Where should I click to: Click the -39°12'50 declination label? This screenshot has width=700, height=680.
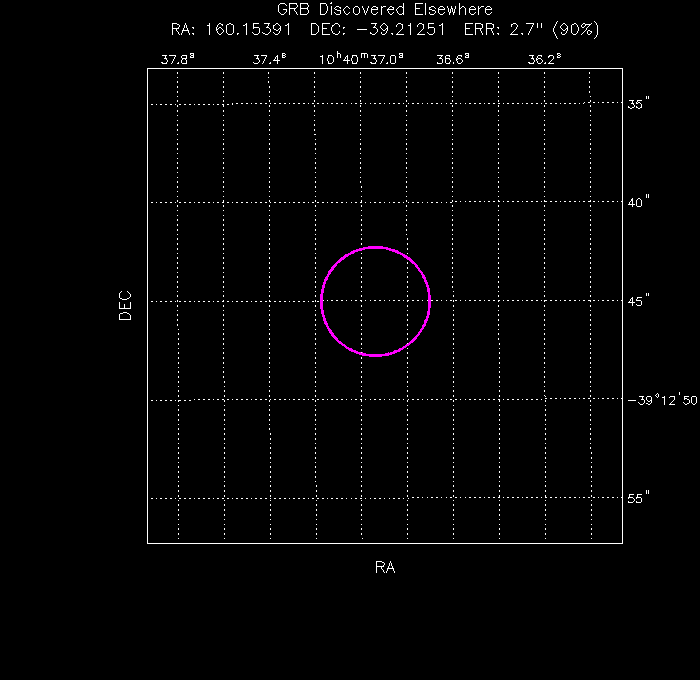(x=662, y=400)
